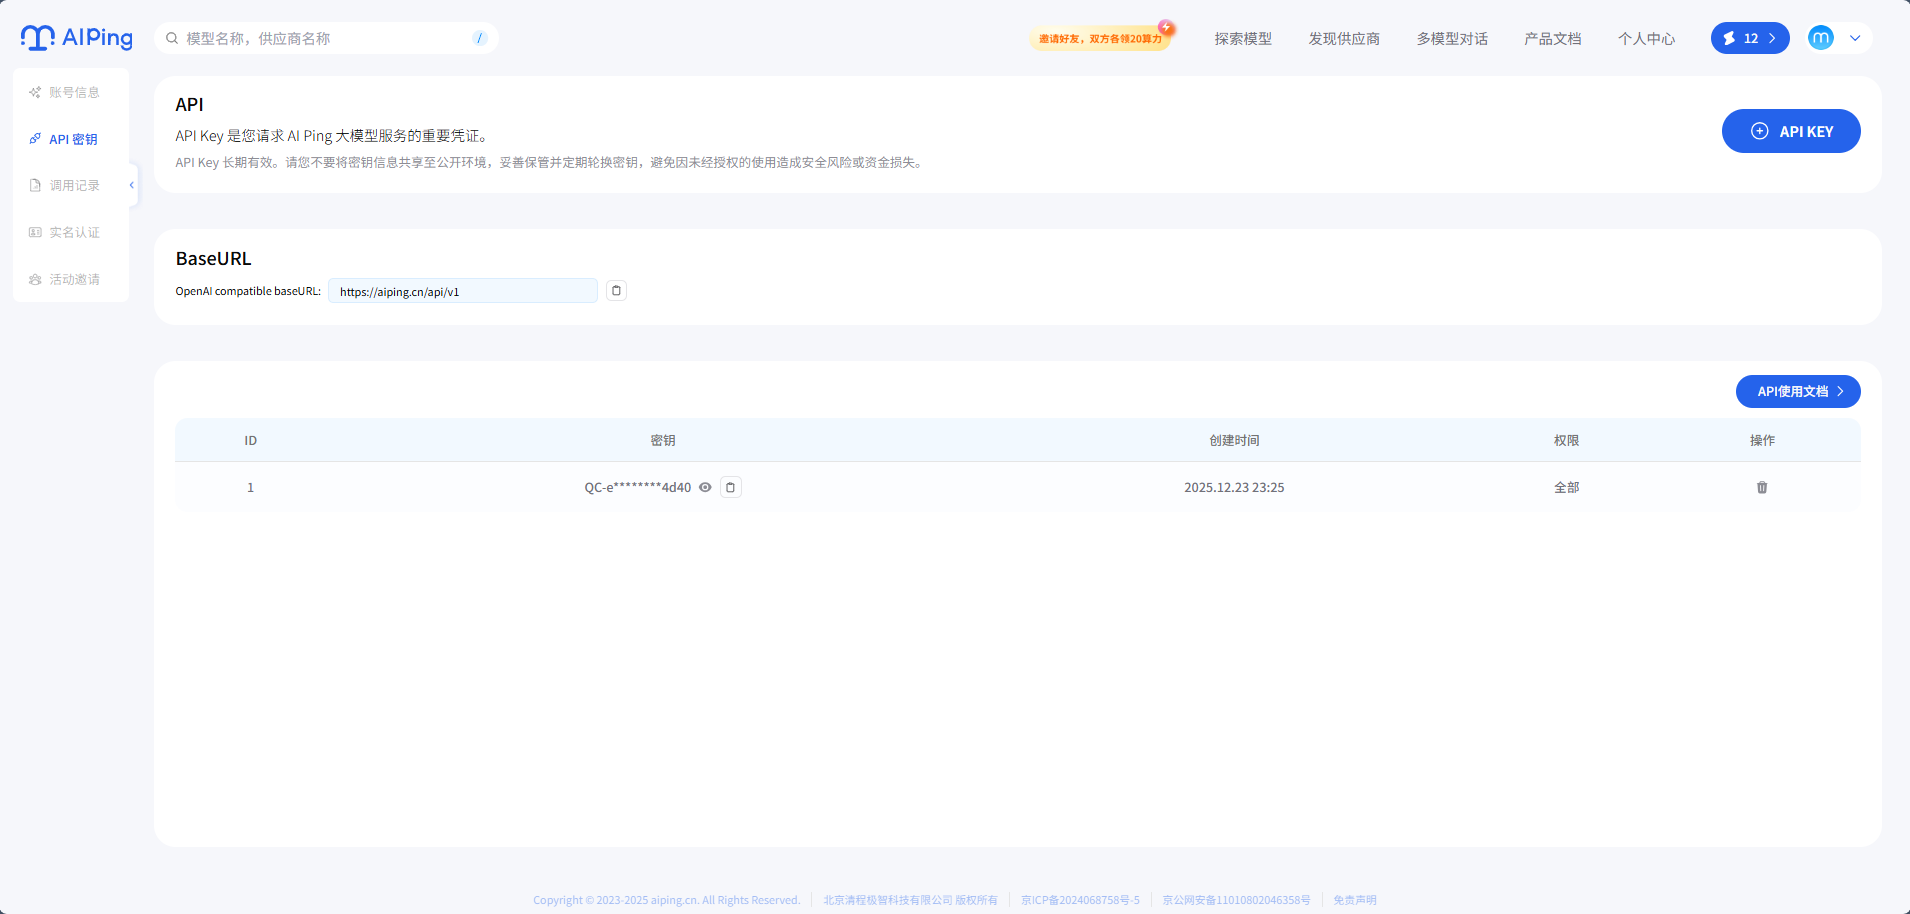Click the creation time 2025.12.23 23:25
This screenshot has width=1910, height=914.
pos(1234,487)
